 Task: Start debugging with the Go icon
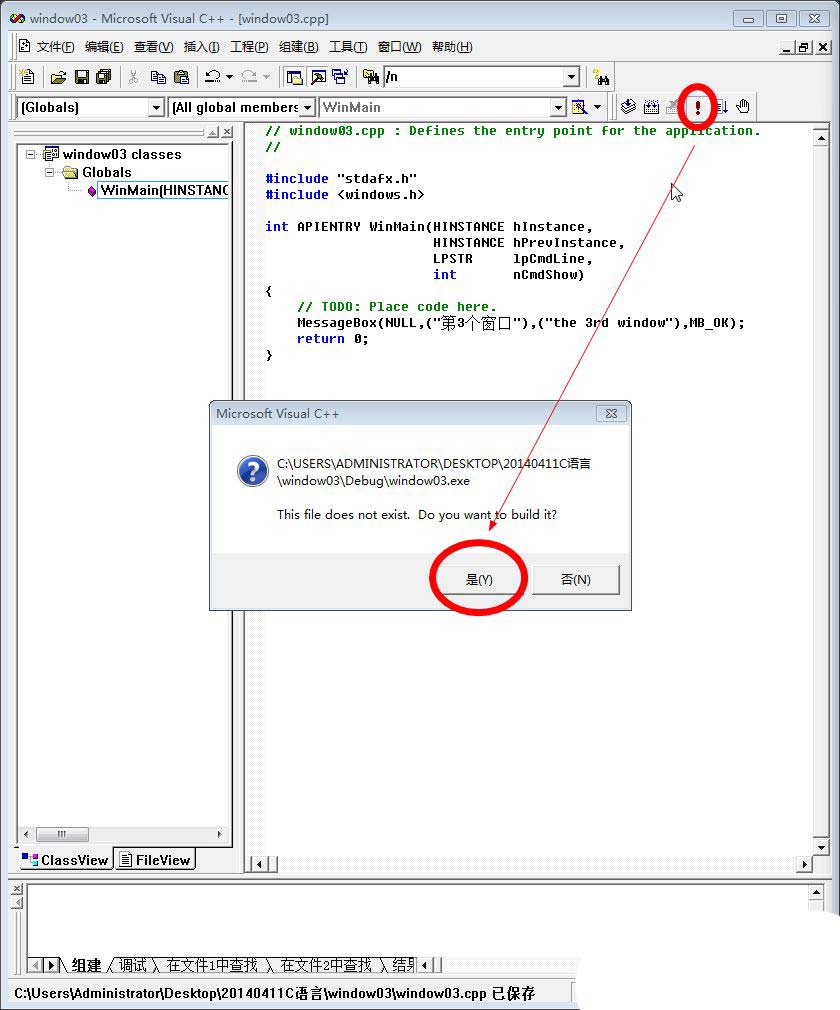point(720,107)
